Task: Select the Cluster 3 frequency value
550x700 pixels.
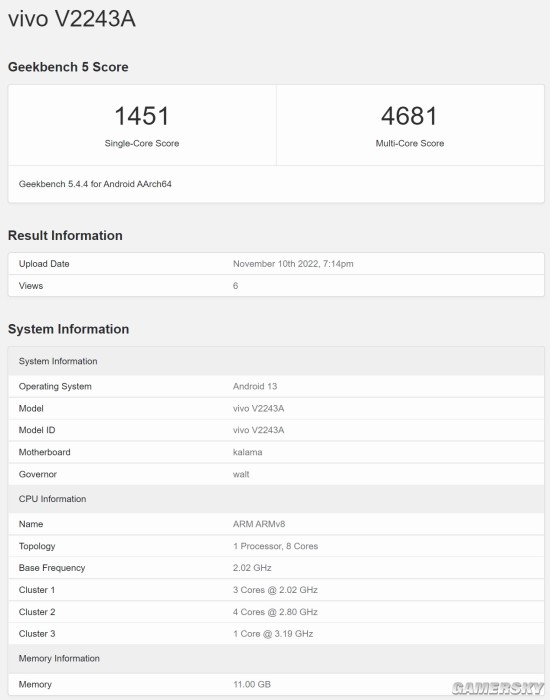Action: point(273,633)
